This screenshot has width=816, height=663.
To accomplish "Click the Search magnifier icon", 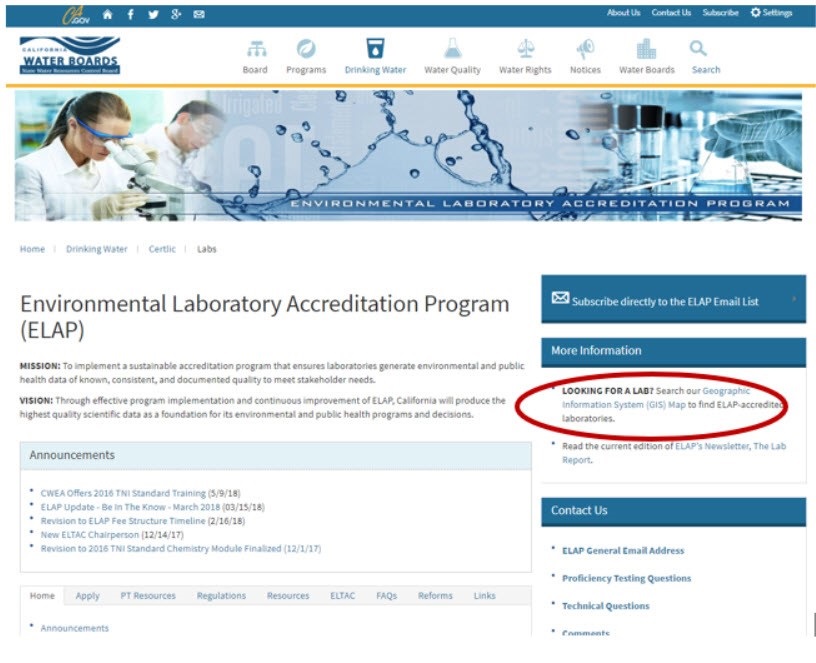I will (x=698, y=48).
